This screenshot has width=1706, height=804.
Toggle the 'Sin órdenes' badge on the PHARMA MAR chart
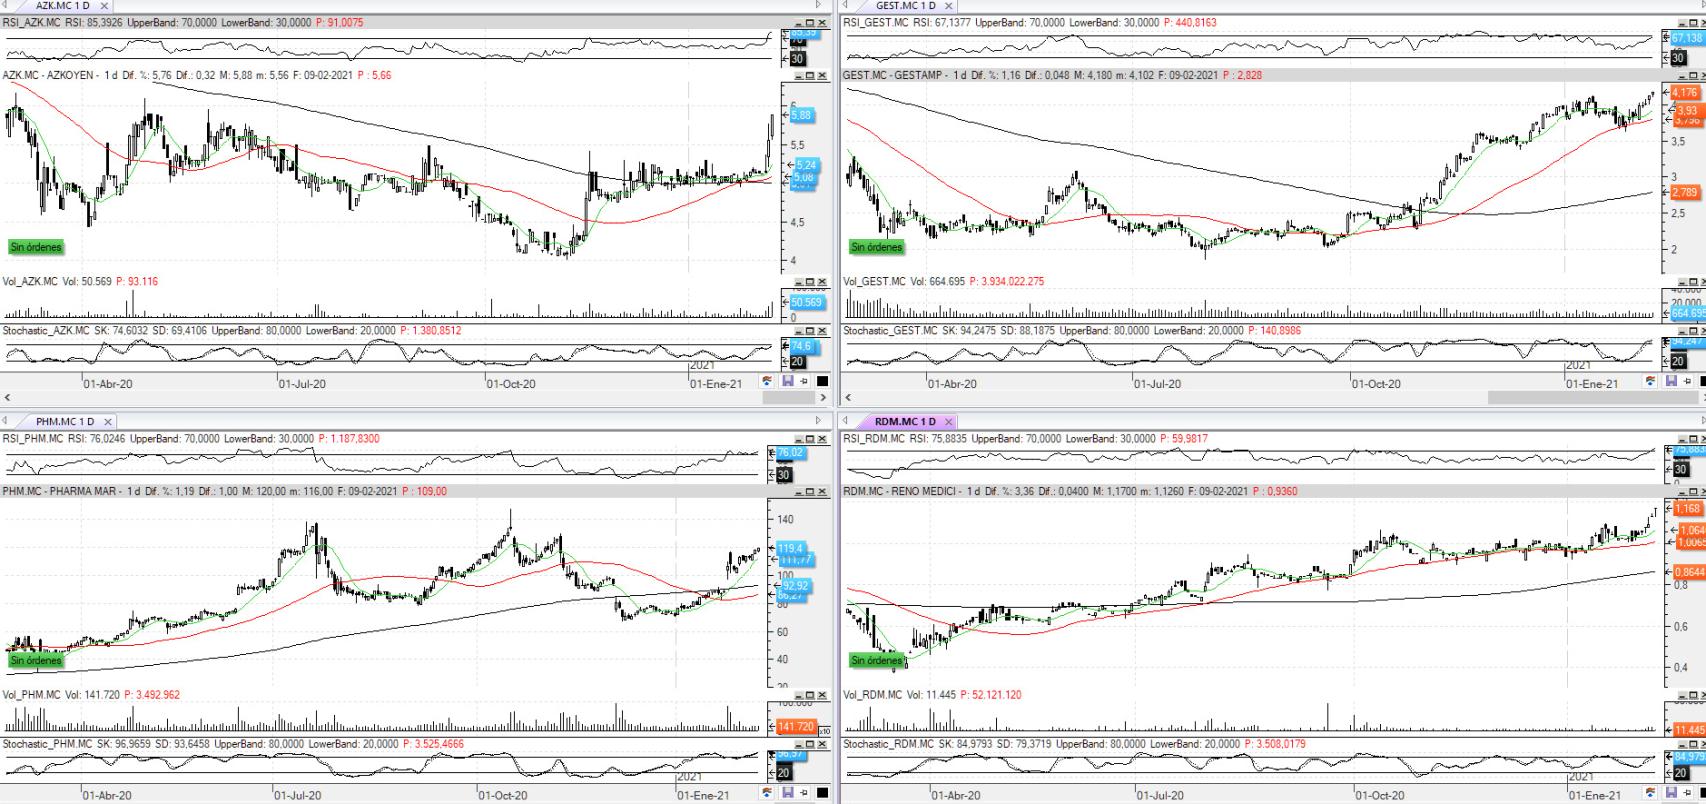36,660
